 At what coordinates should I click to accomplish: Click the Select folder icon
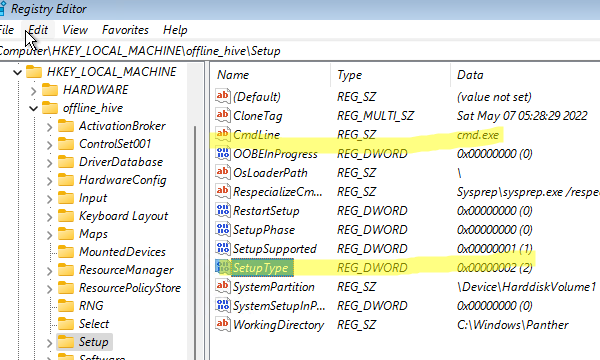coord(66,323)
